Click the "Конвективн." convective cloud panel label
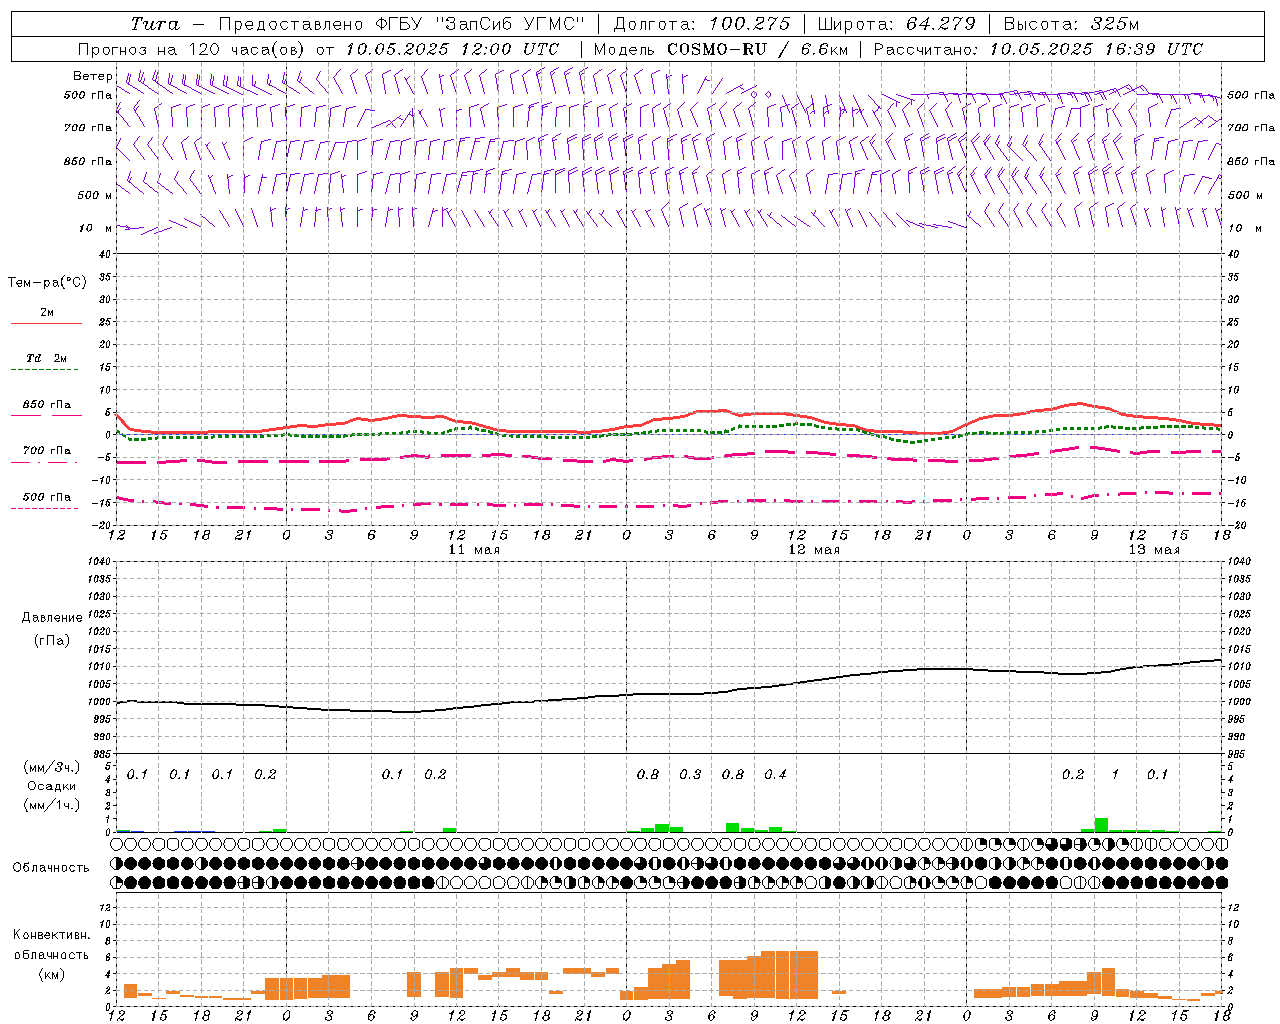The height and width of the screenshot is (1024, 1280). coord(51,935)
